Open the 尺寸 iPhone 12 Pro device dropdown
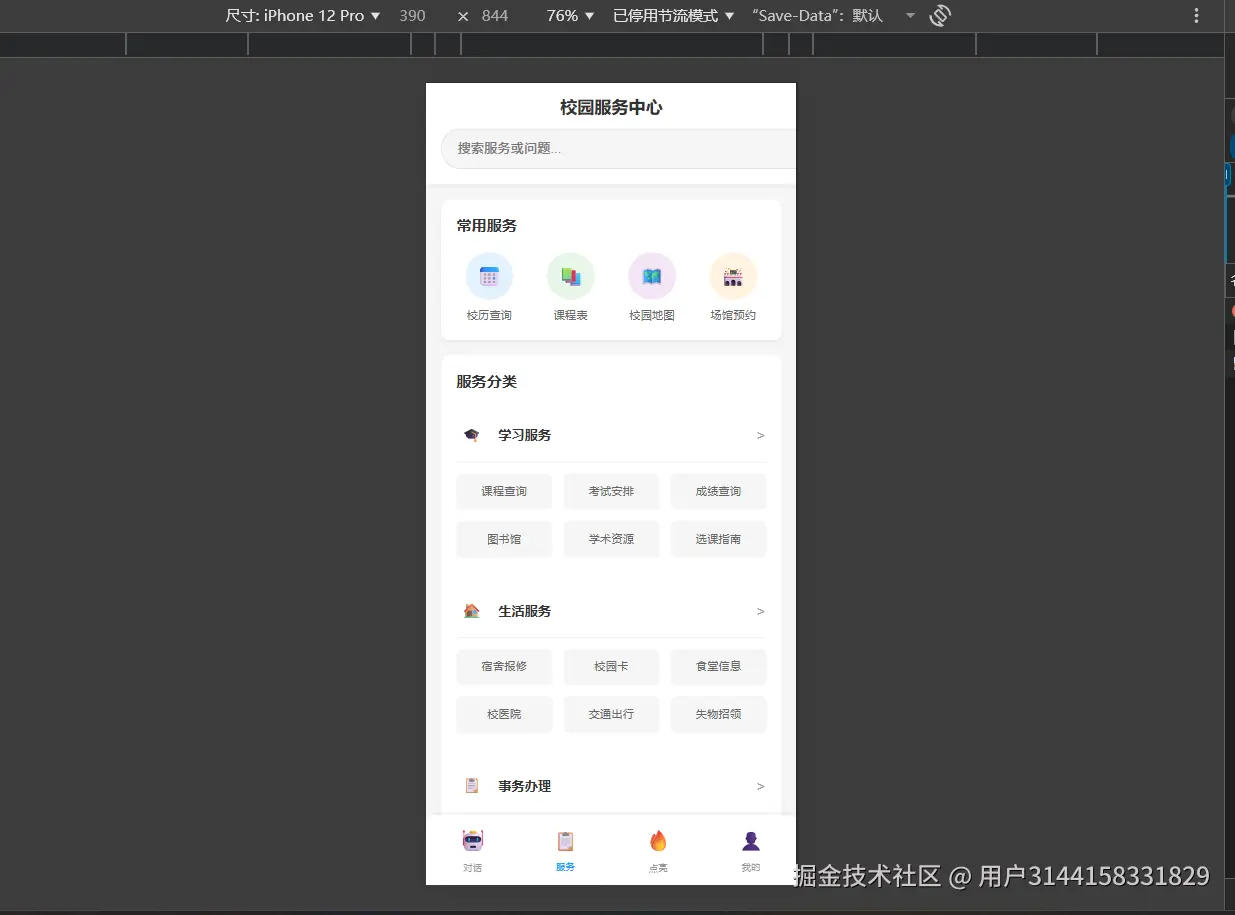 click(x=303, y=15)
